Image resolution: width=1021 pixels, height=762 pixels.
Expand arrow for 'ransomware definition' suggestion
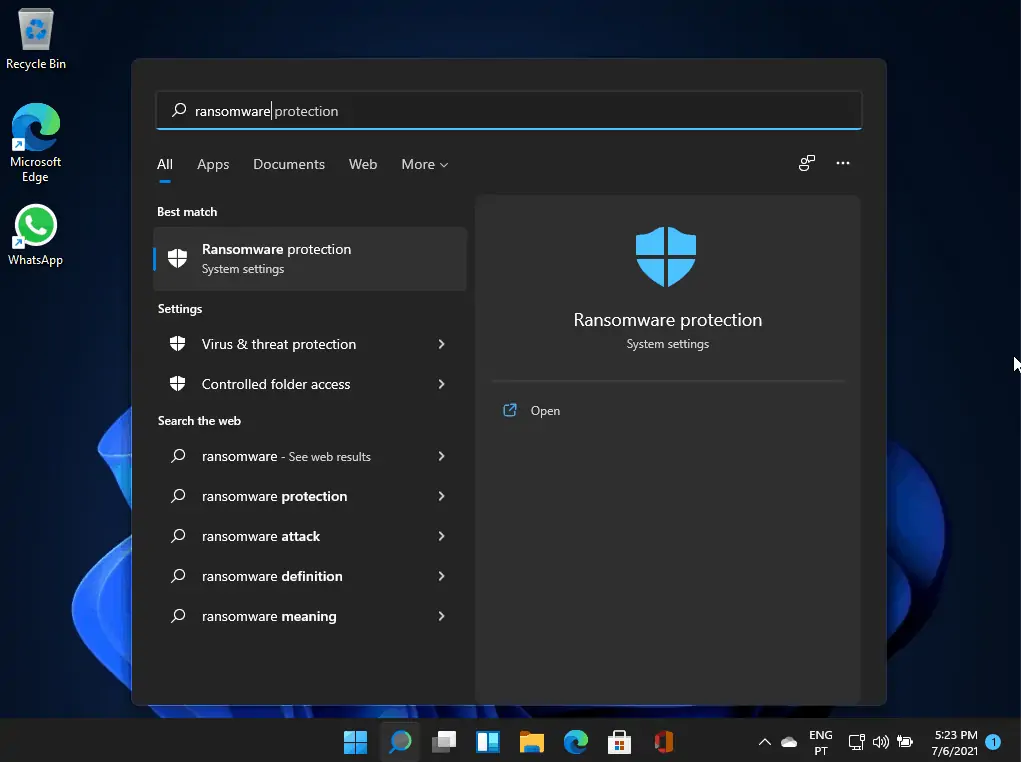point(441,576)
